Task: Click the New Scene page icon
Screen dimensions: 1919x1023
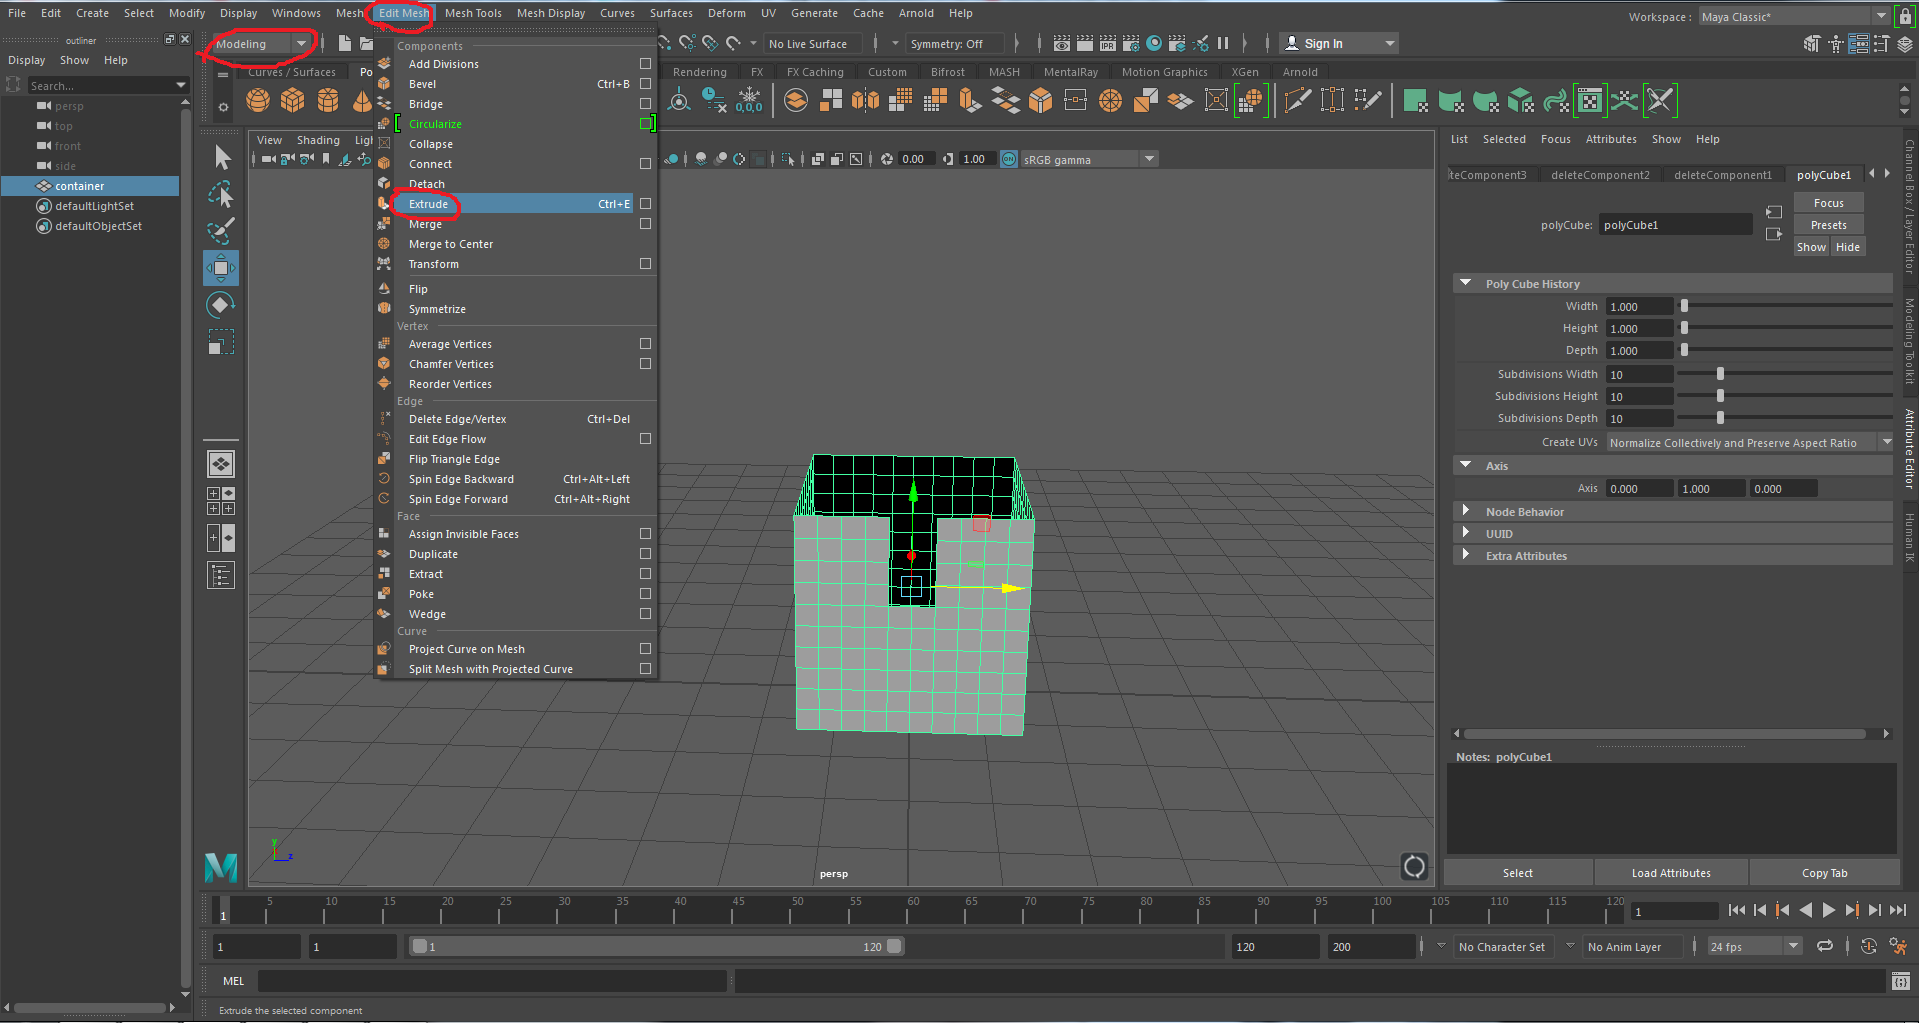Action: pos(344,43)
